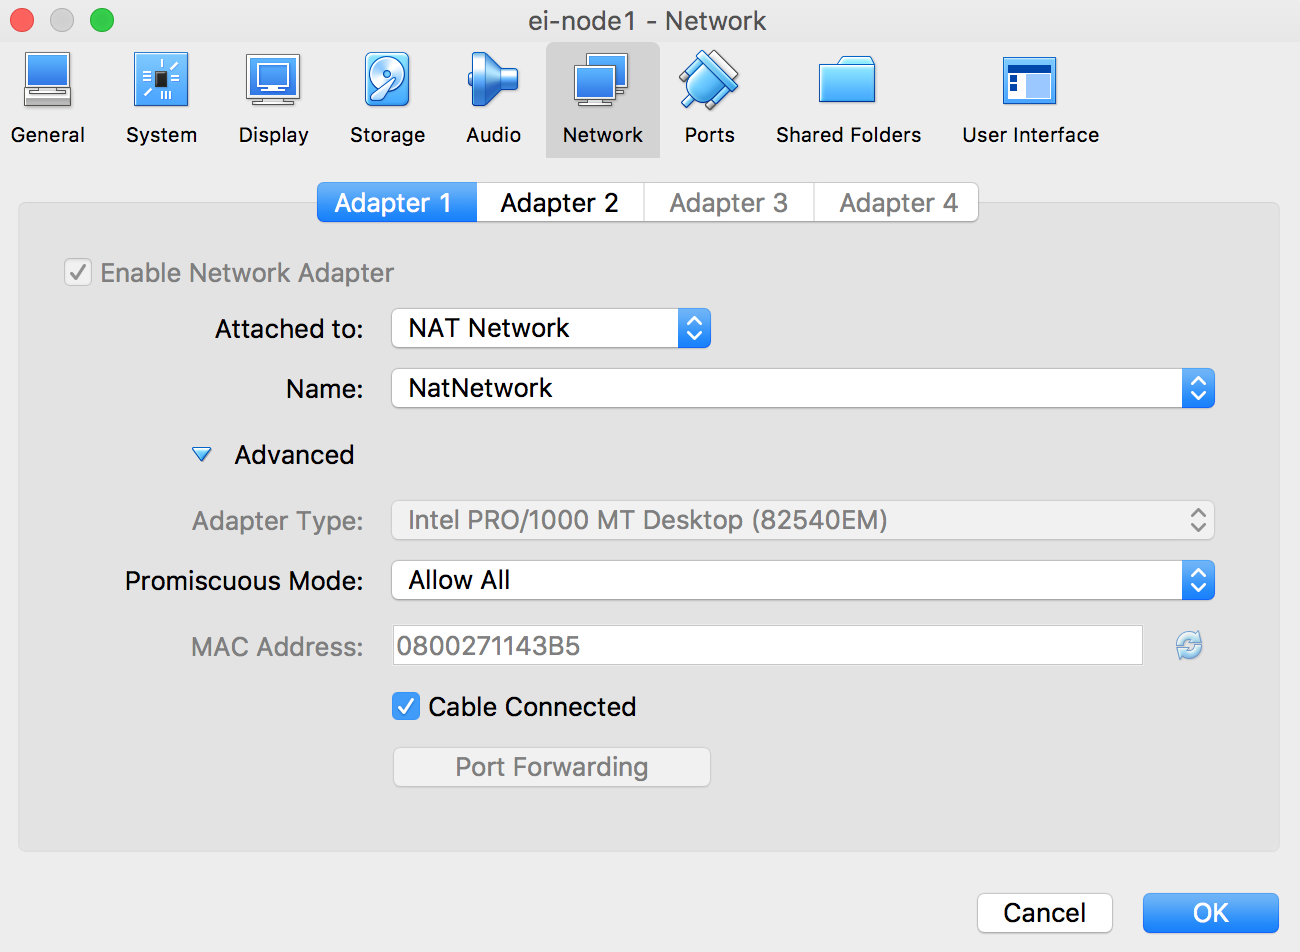Viewport: 1300px width, 952px height.
Task: Switch to the Adapter 4 tab
Action: click(x=897, y=202)
